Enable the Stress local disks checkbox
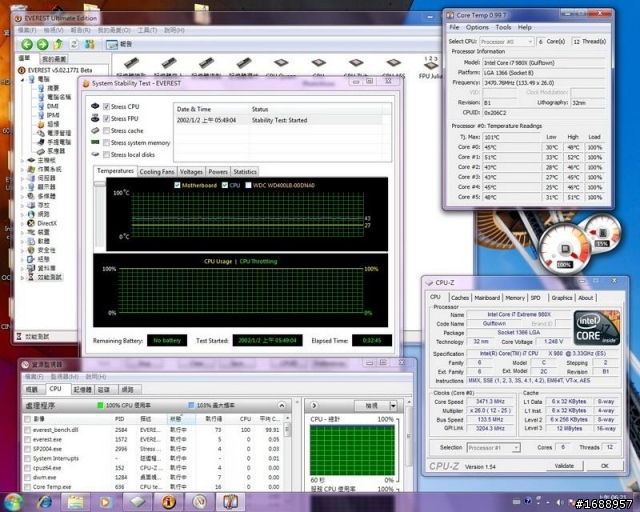The height and width of the screenshot is (512, 640). pos(107,155)
